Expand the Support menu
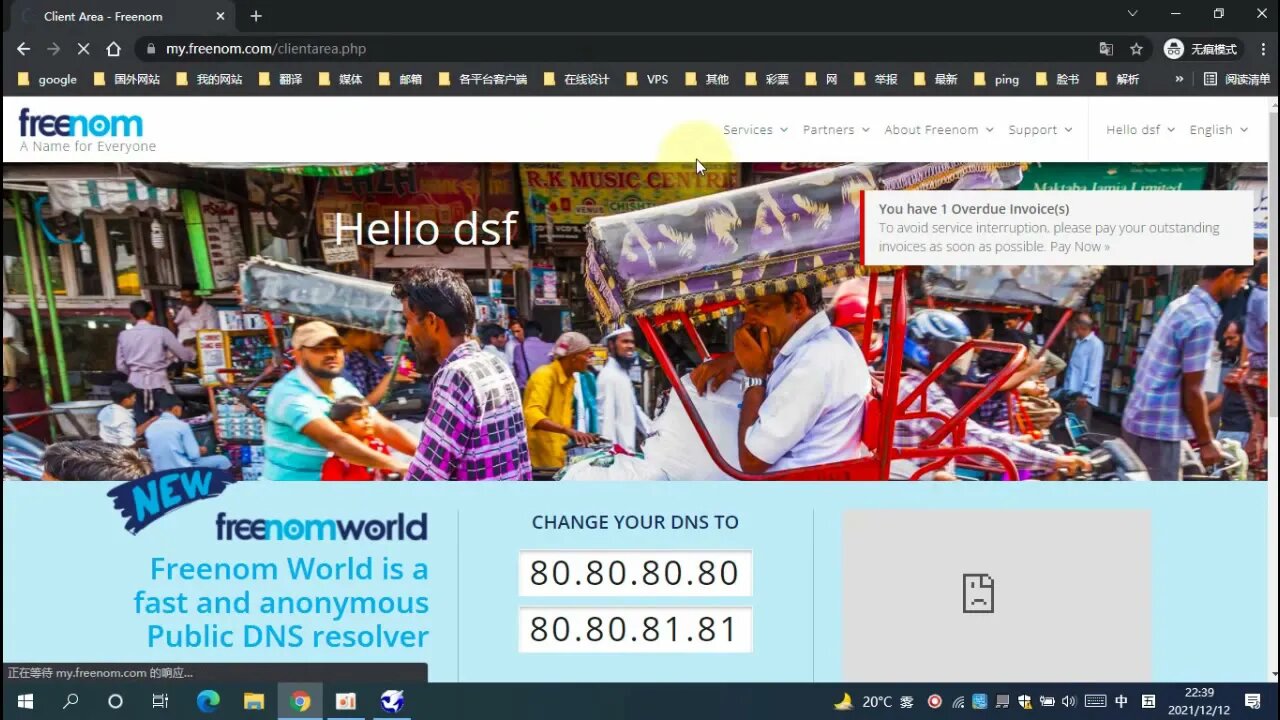This screenshot has width=1280, height=720. (1040, 130)
